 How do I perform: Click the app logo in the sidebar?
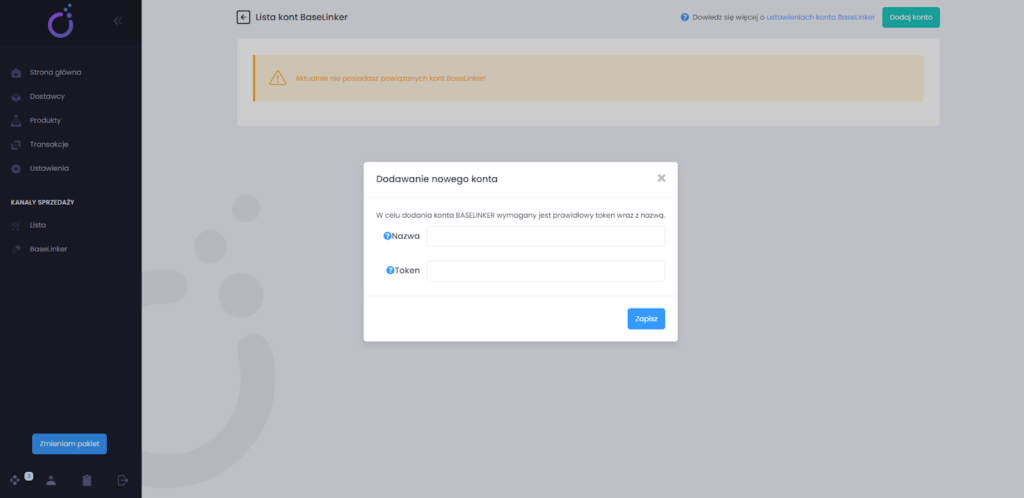click(x=60, y=20)
